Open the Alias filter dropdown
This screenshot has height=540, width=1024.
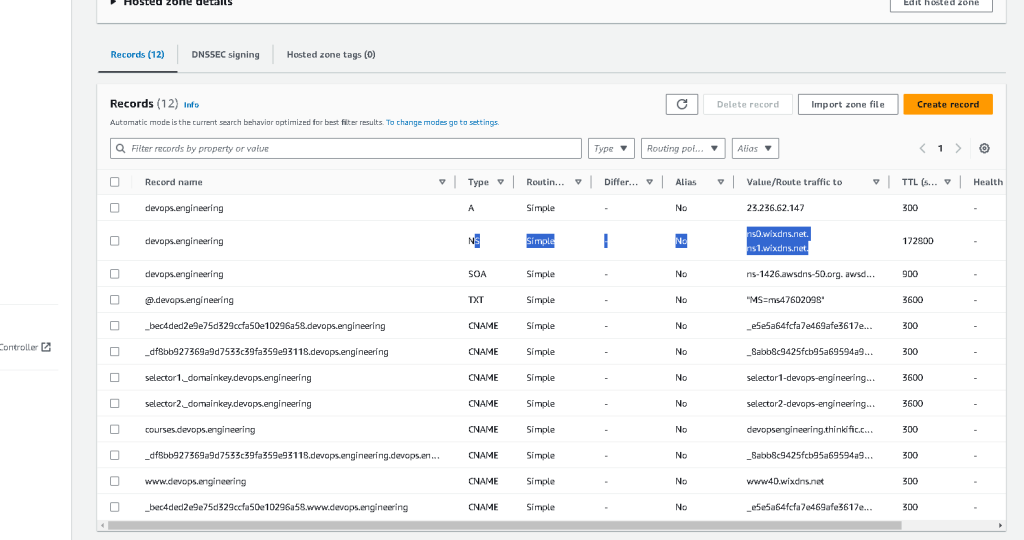coord(755,148)
